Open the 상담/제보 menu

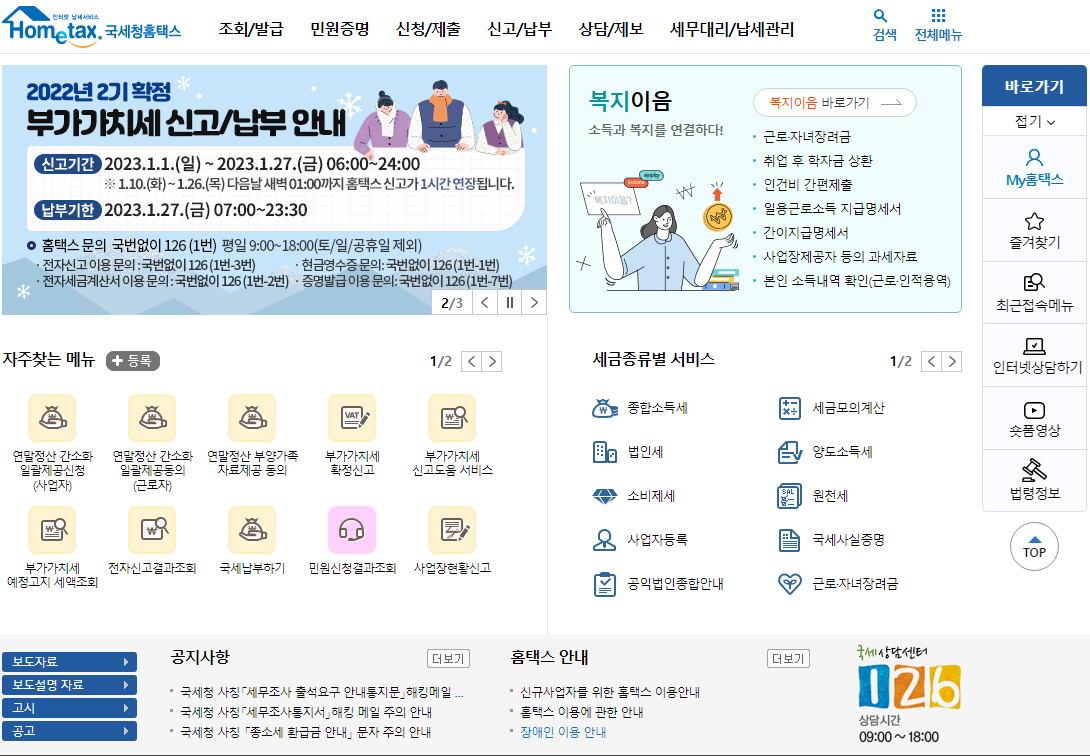[611, 29]
